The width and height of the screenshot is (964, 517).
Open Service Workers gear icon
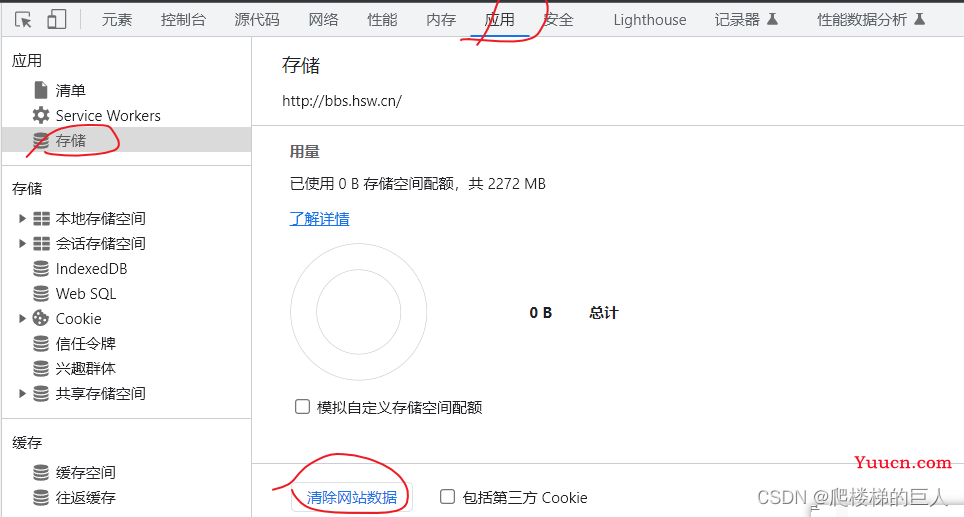[x=41, y=115]
